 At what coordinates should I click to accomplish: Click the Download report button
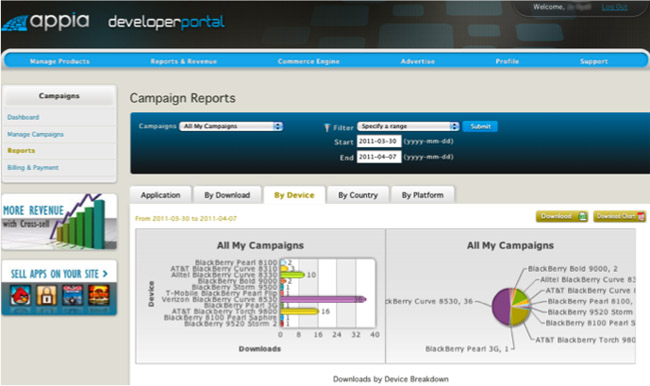[562, 216]
